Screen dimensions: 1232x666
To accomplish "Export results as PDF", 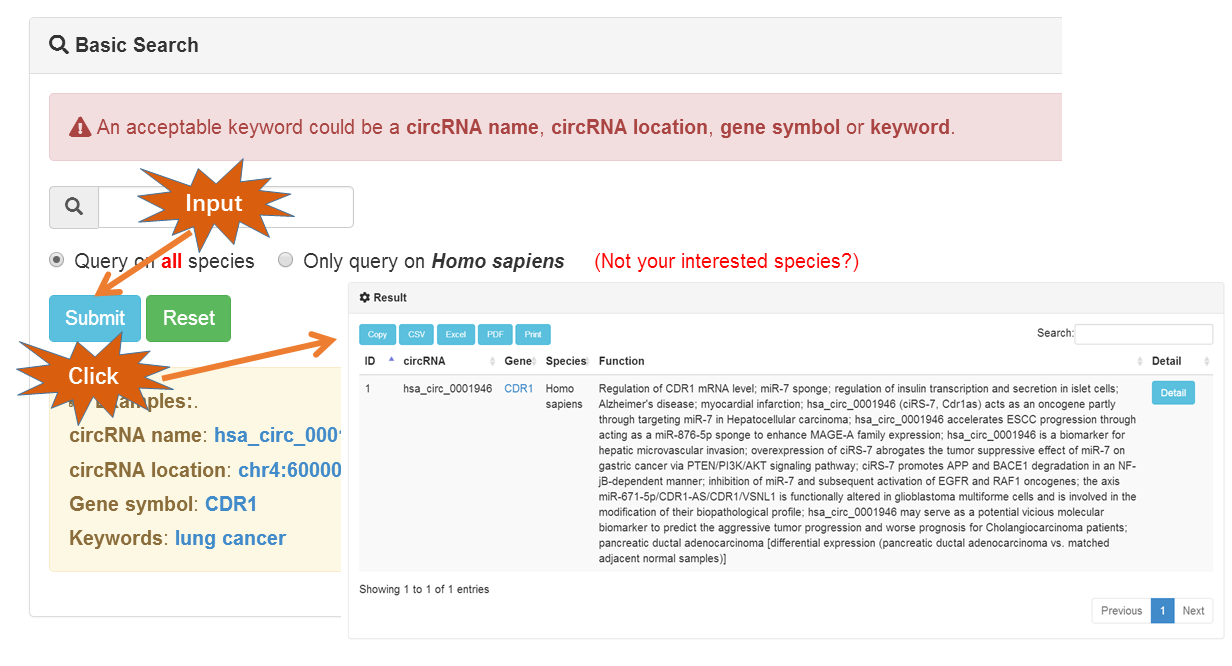I will 495,335.
